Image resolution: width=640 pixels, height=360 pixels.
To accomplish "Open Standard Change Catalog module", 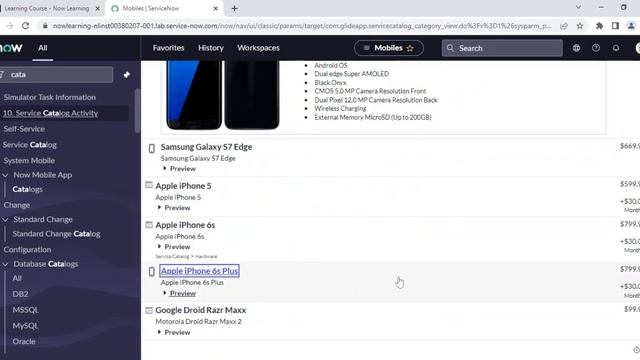I will click(x=56, y=234).
